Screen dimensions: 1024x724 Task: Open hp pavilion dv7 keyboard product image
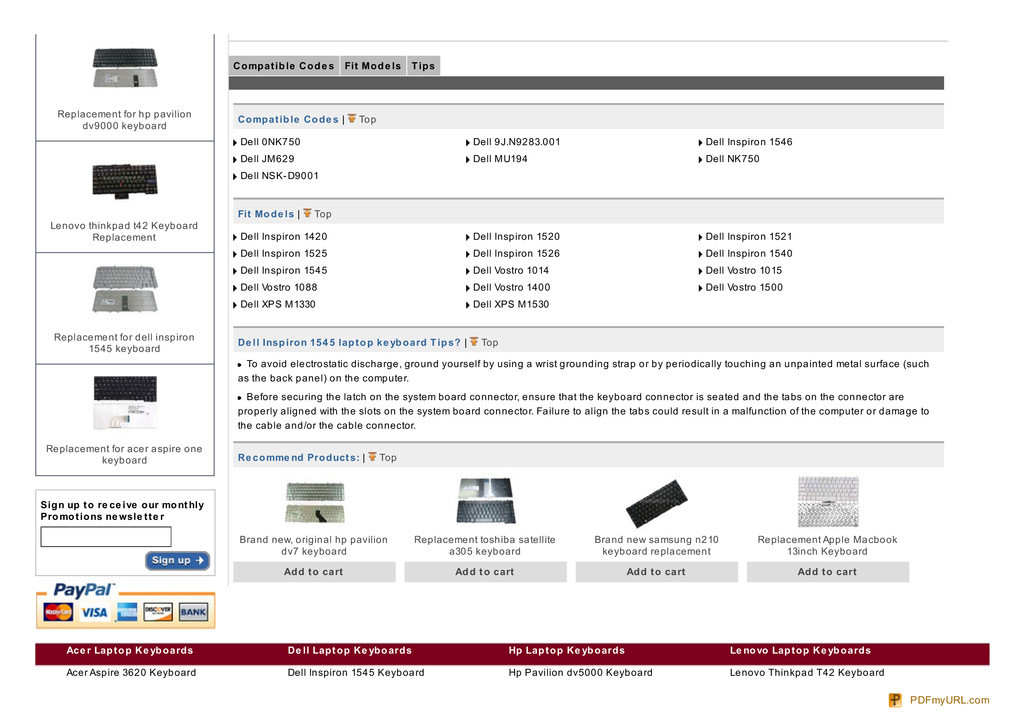point(315,502)
